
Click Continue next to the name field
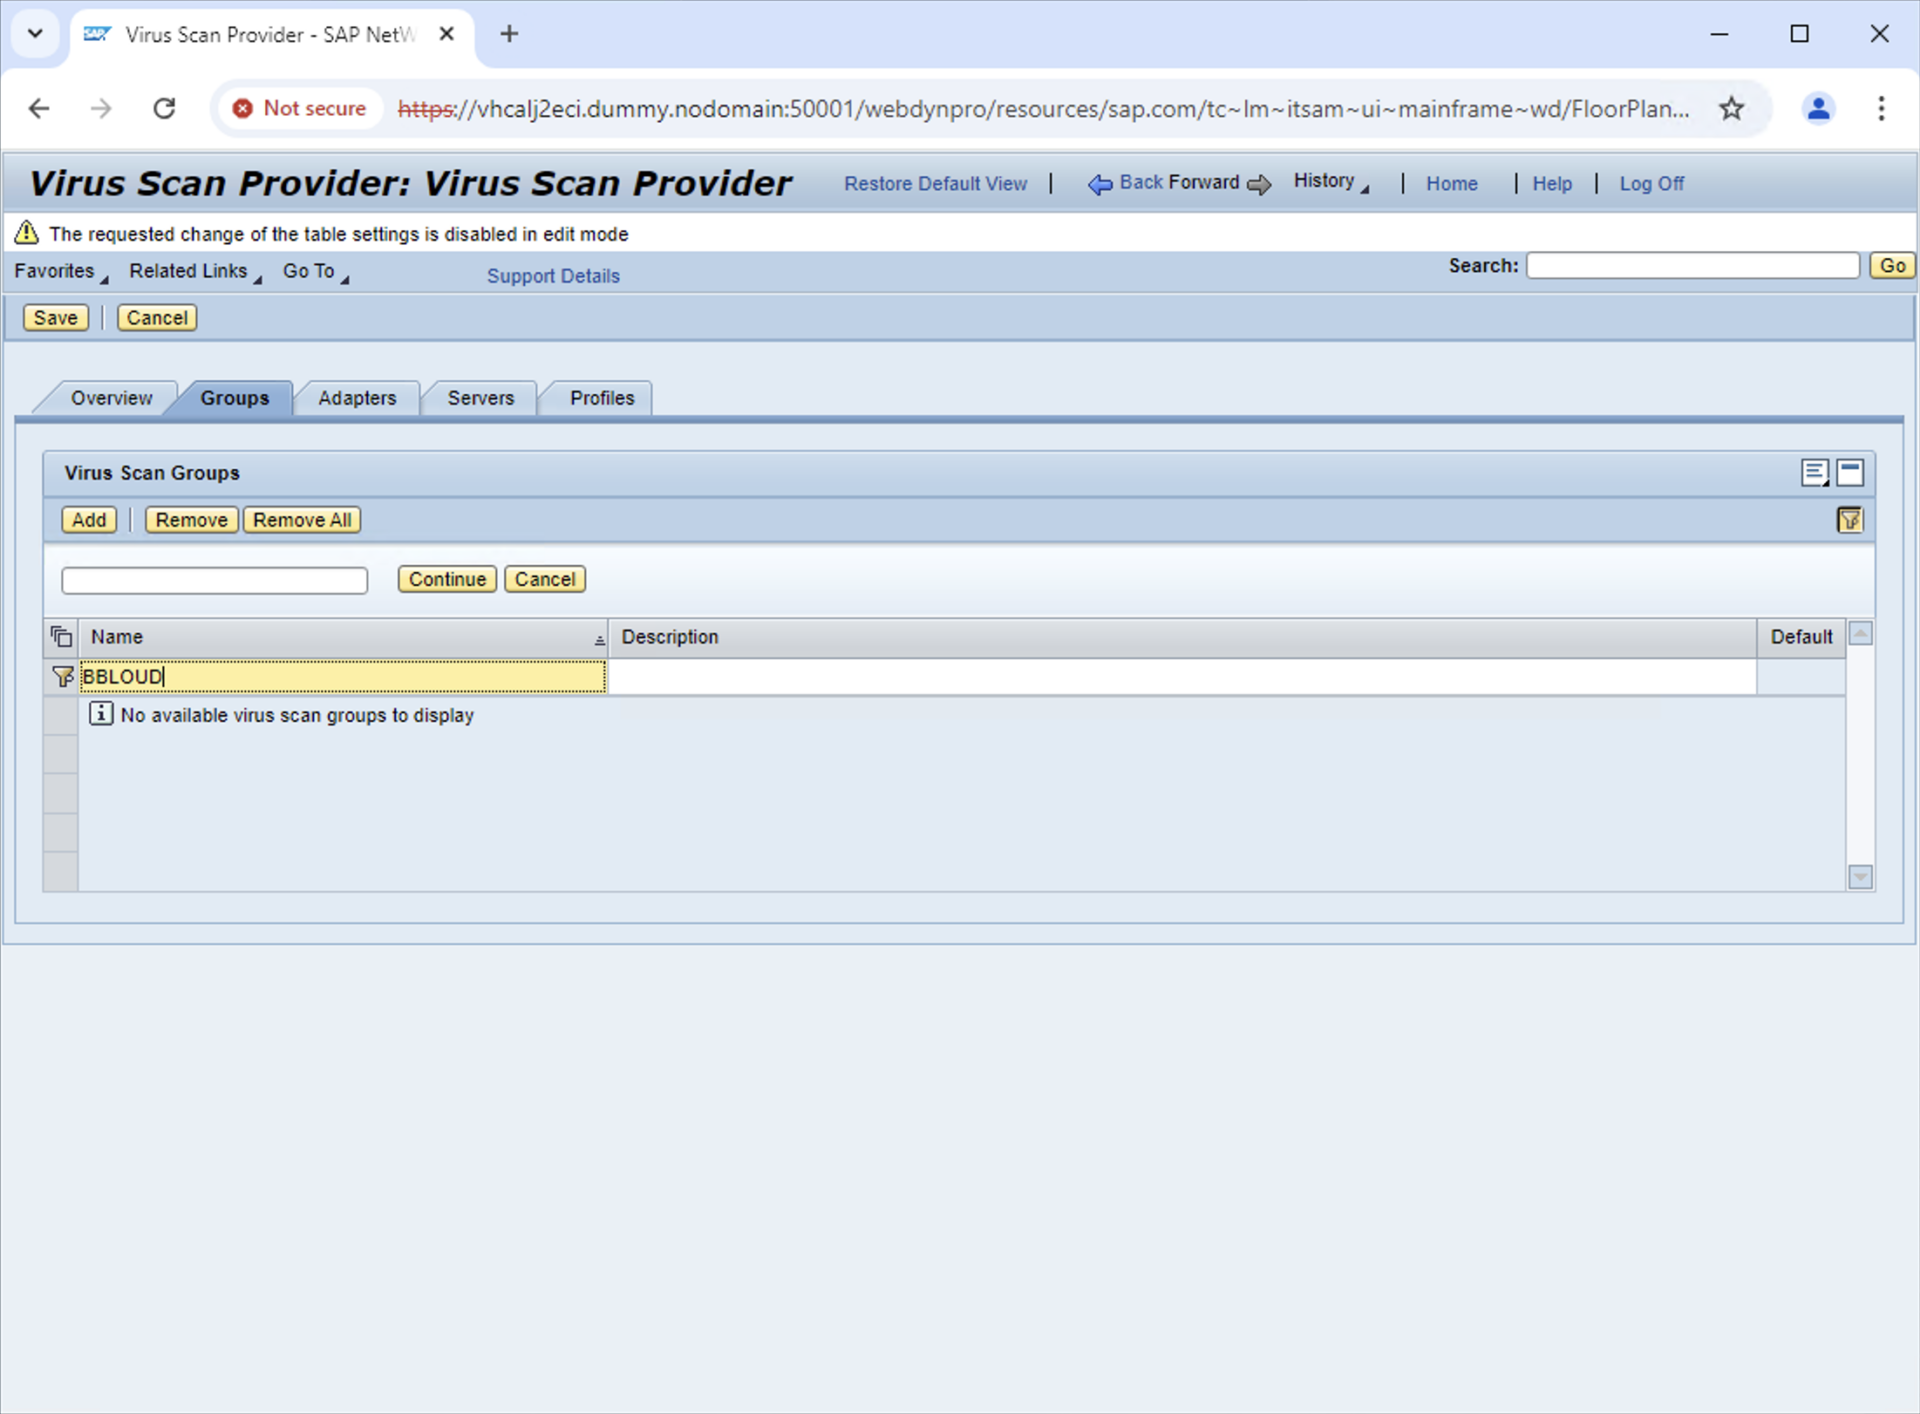tap(447, 579)
